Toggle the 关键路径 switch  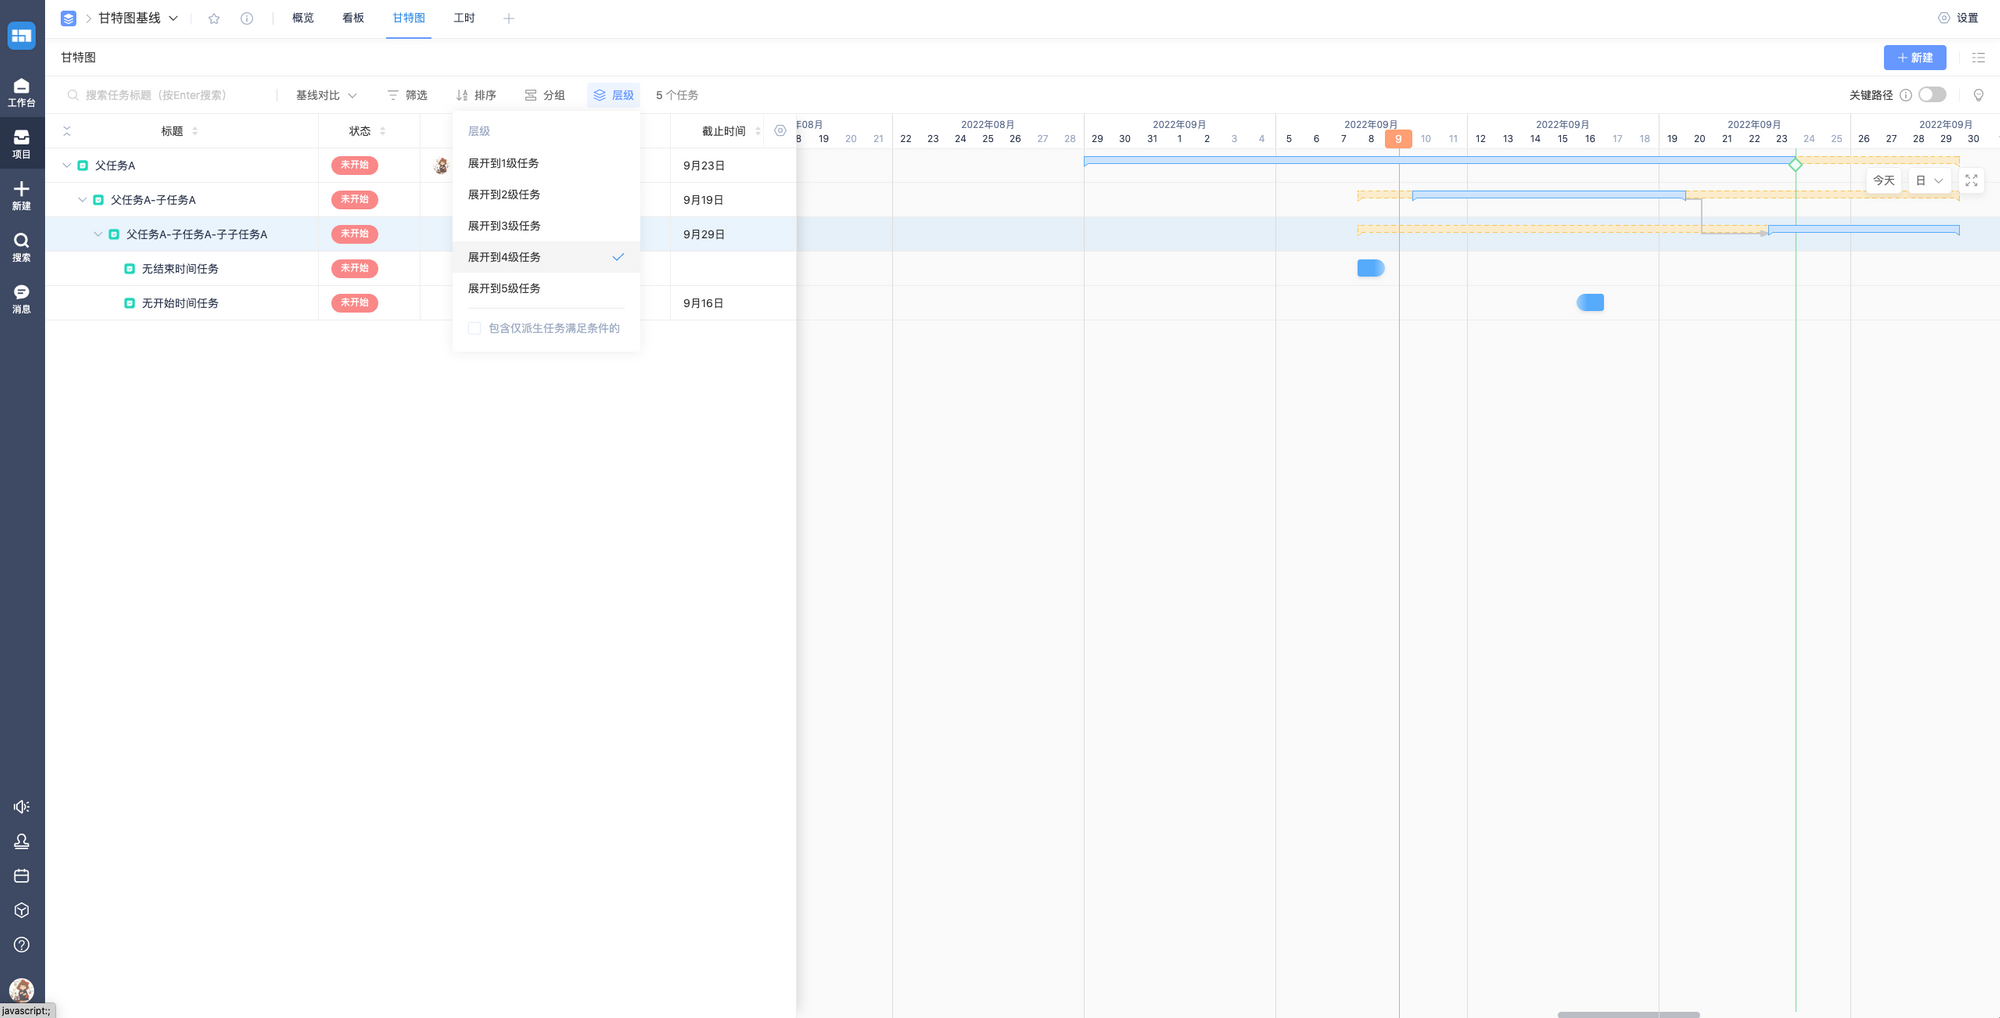[x=1932, y=95]
